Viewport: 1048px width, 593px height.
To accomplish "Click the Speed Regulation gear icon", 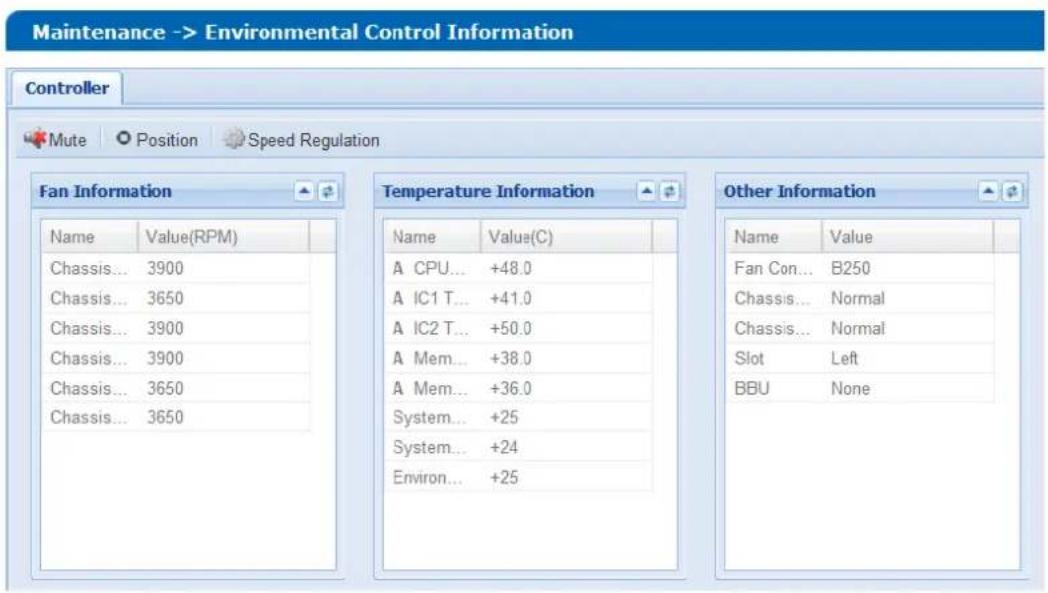I will pyautogui.click(x=234, y=139).
